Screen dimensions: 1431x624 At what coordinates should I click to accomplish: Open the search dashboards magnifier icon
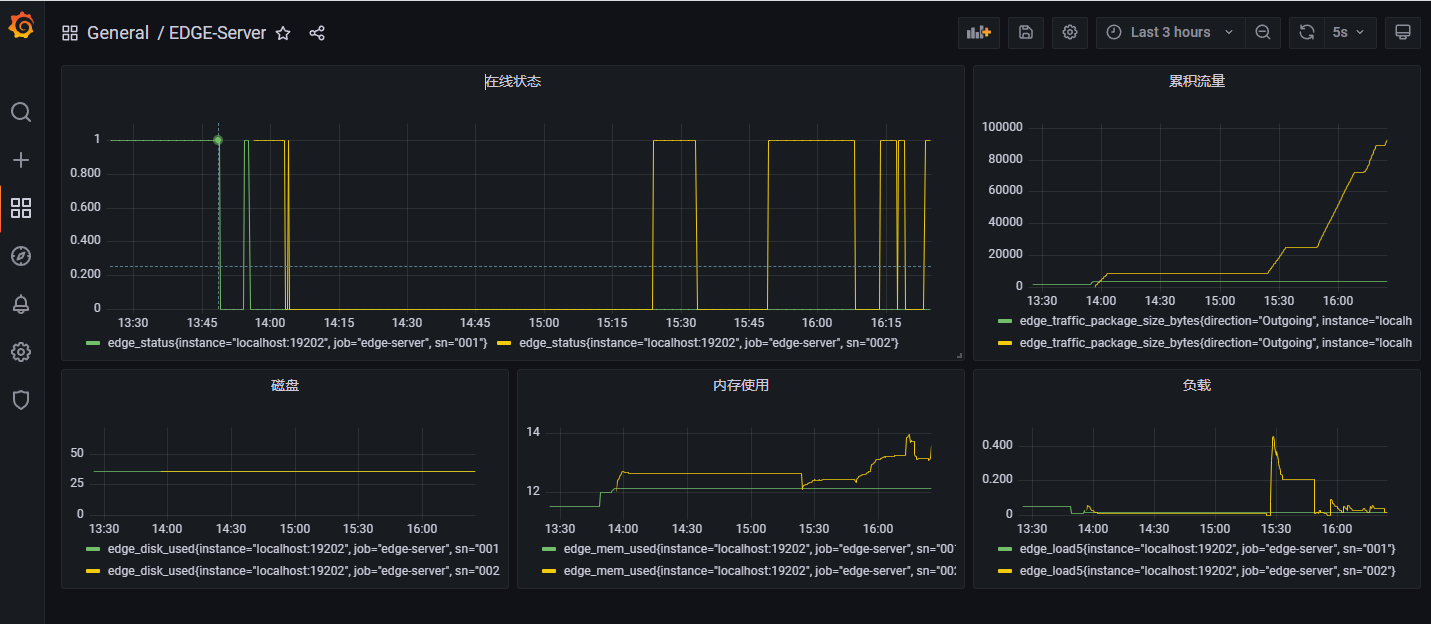point(21,111)
